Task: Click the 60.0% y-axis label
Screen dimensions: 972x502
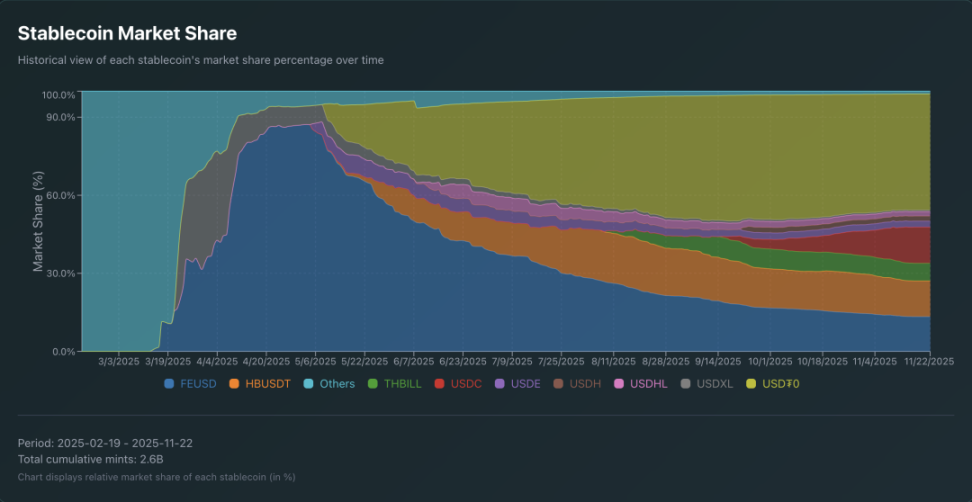Action: click(x=59, y=195)
